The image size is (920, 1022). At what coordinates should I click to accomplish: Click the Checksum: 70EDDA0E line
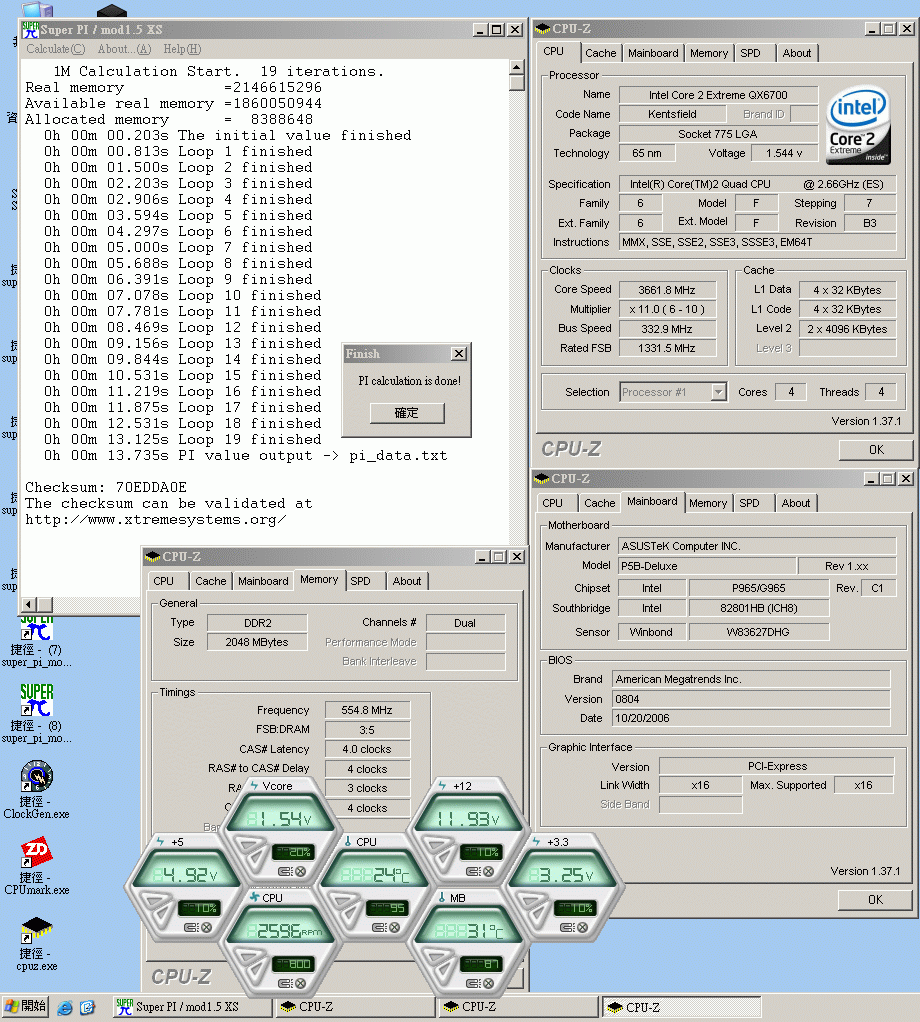click(106, 487)
